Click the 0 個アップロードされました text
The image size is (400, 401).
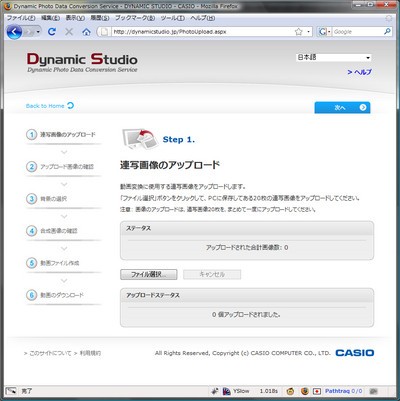click(x=246, y=314)
